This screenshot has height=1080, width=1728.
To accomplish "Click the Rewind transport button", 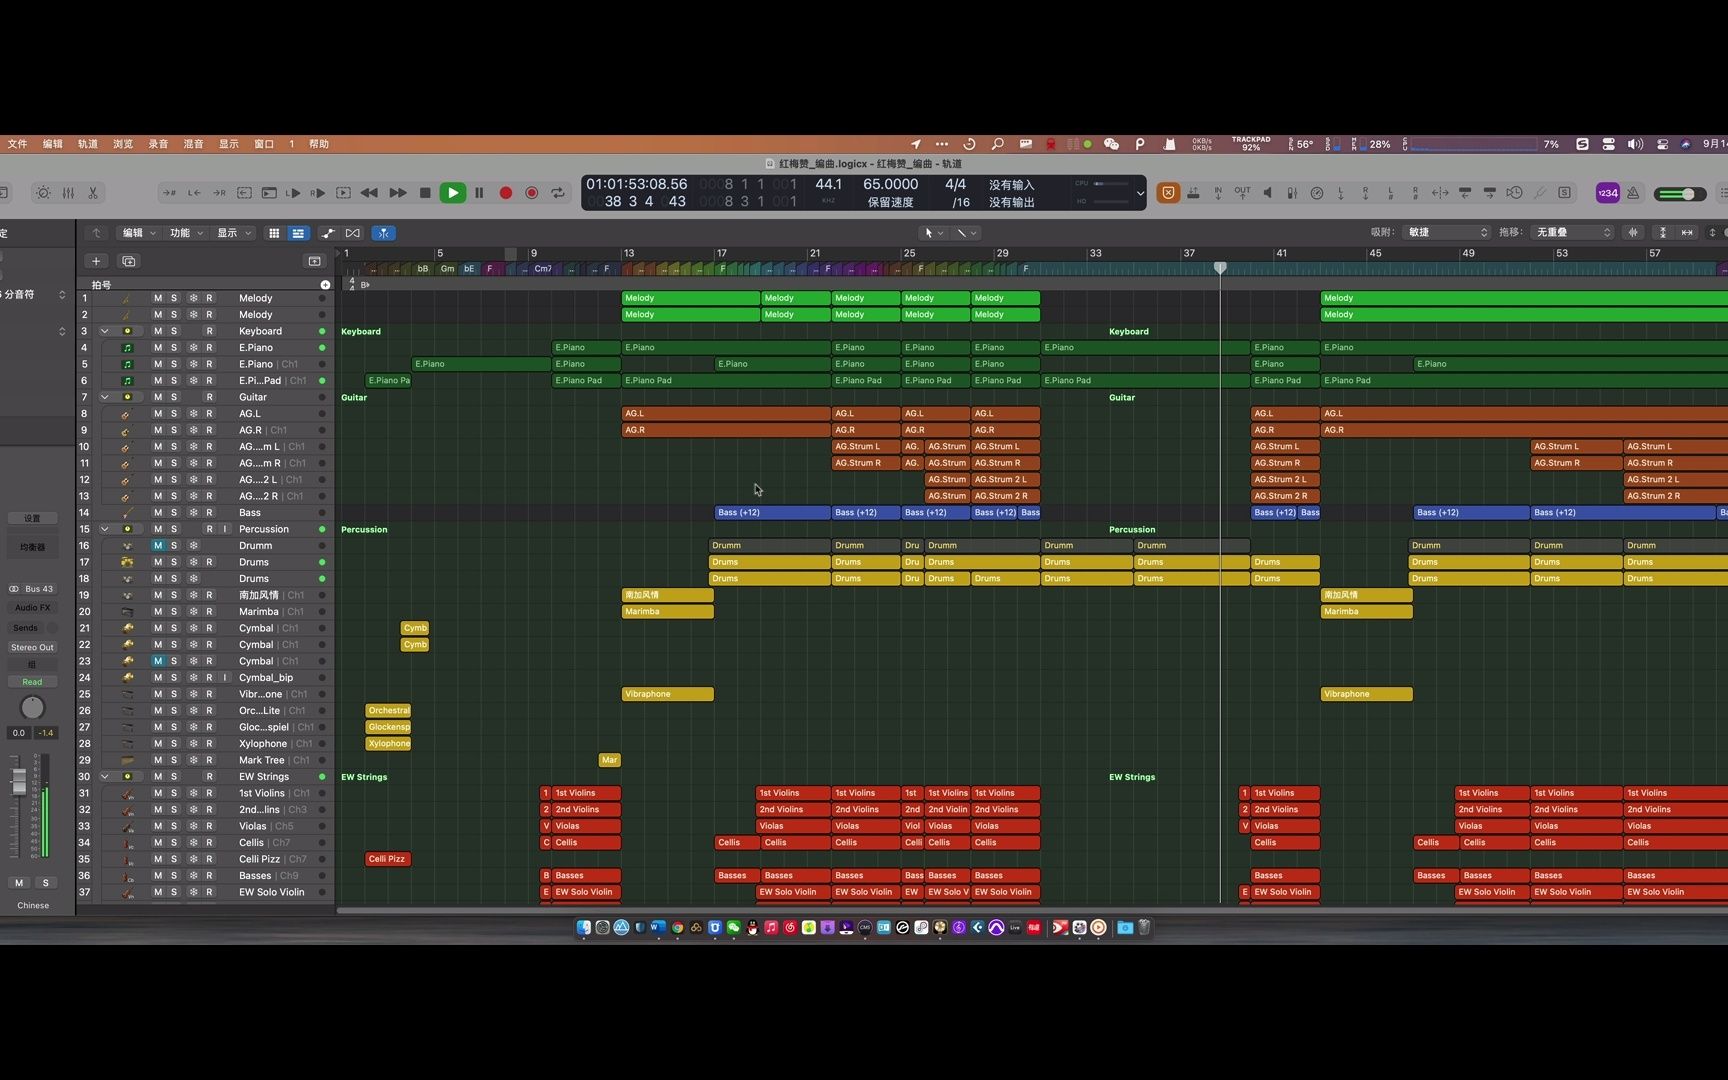I will pyautogui.click(x=369, y=193).
